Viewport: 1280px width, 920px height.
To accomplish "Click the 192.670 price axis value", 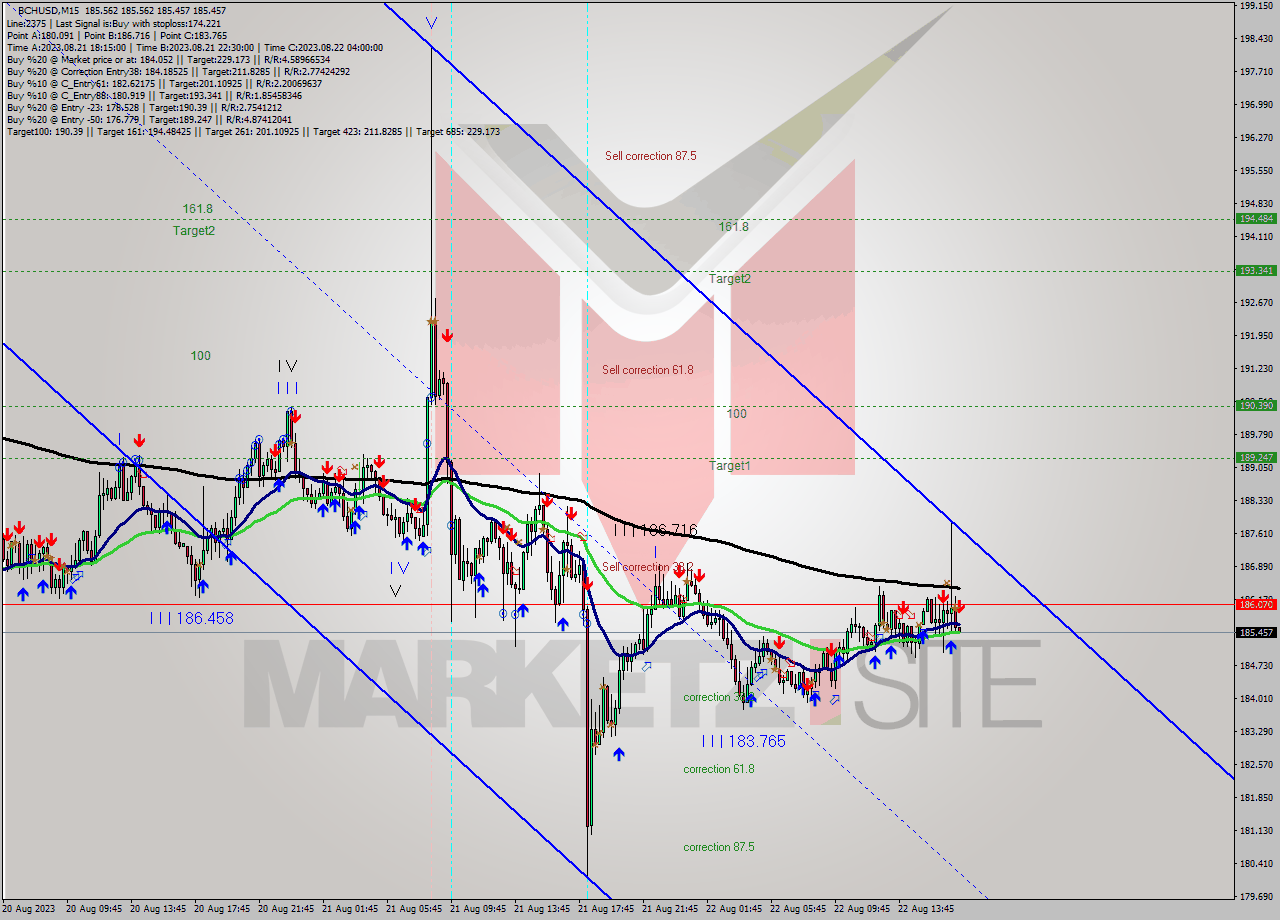I will pyautogui.click(x=1255, y=302).
